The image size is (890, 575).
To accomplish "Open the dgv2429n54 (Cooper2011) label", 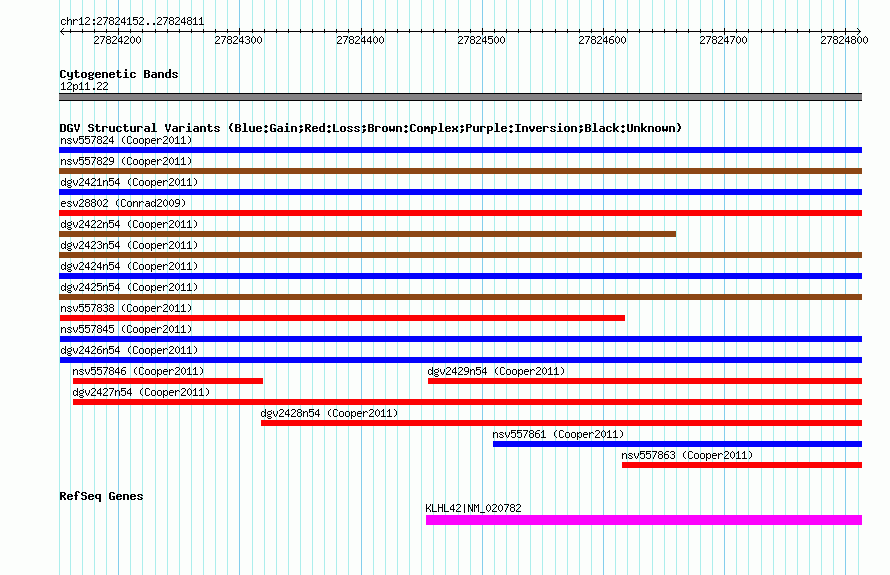I will pos(496,371).
